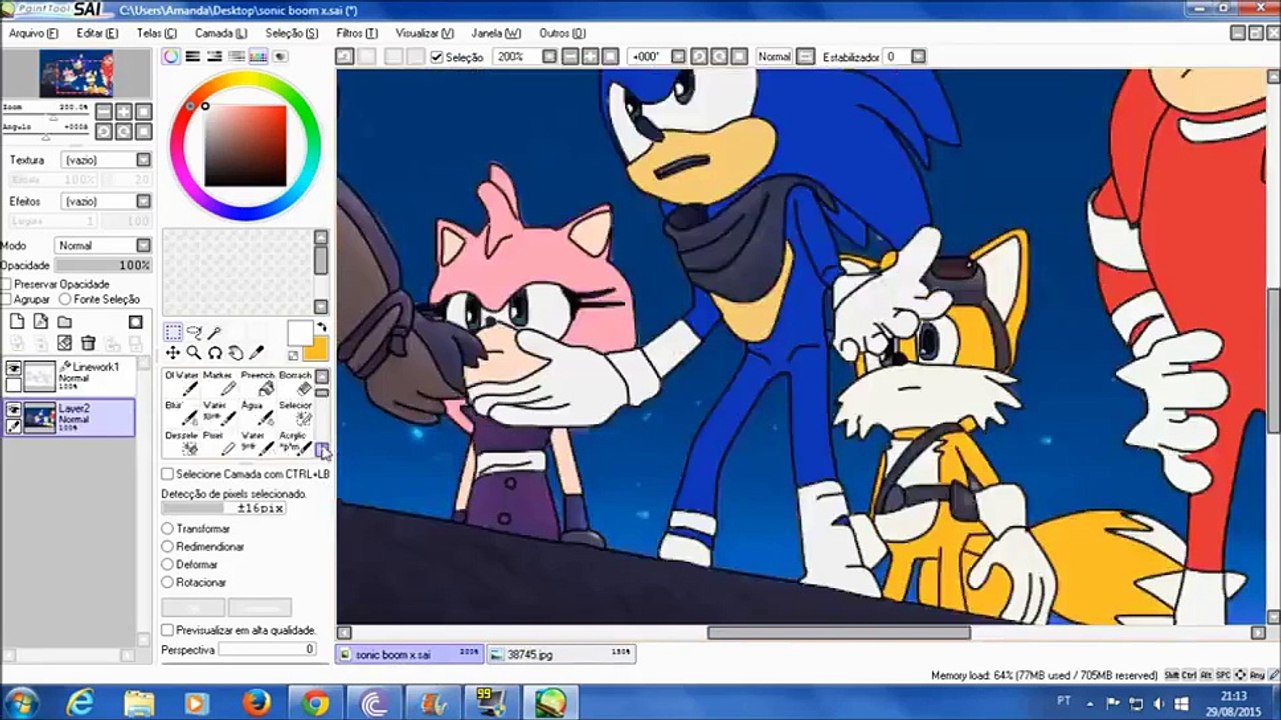Select the Magic Wand tool
Screen dimensions: 1281x720
pyautogui.click(x=214, y=333)
